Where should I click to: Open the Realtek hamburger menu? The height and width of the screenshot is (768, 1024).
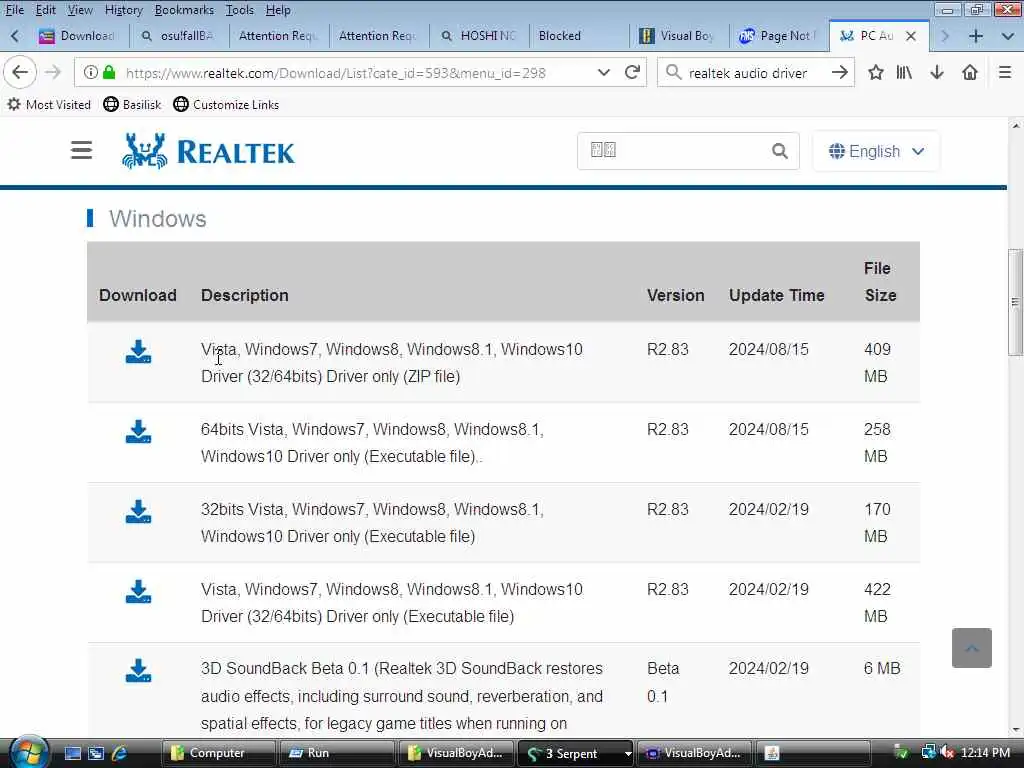pyautogui.click(x=82, y=150)
